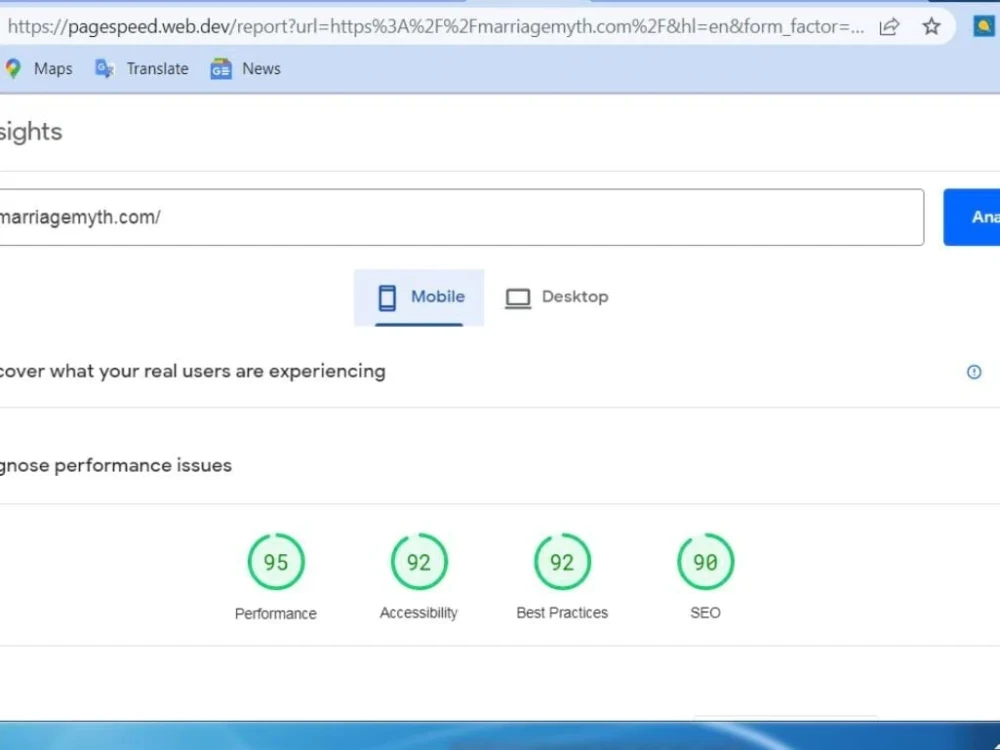
Task: Click the 'Performance' label text
Action: click(x=276, y=614)
